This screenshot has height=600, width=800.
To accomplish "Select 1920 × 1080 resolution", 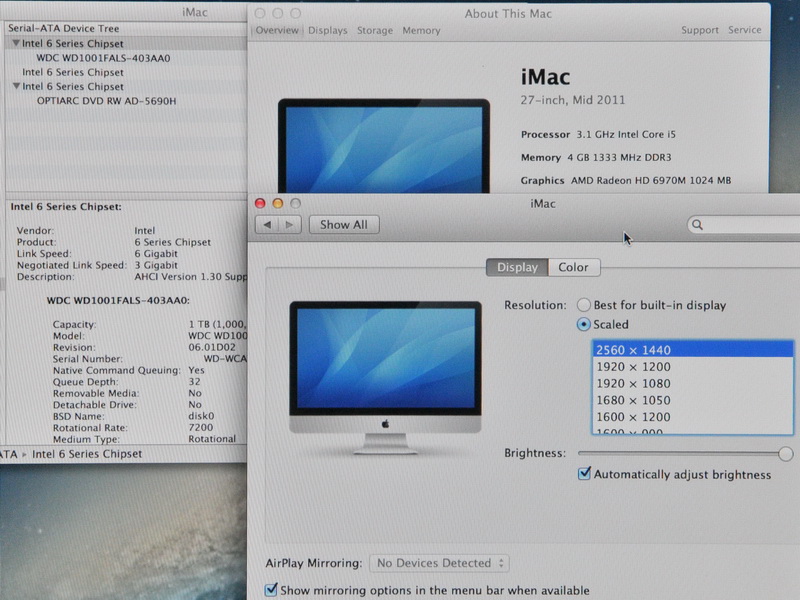I will 692,383.
